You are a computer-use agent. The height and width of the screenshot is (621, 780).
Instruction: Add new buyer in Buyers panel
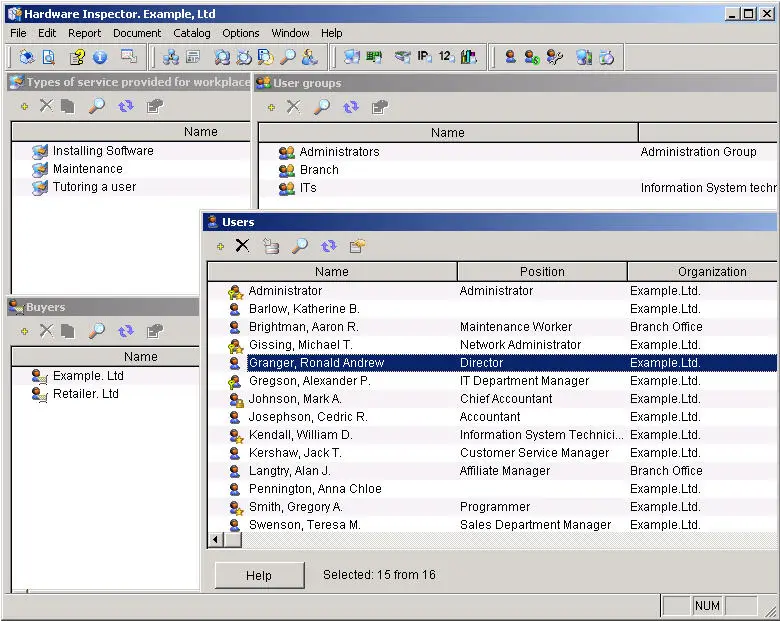[x=24, y=331]
